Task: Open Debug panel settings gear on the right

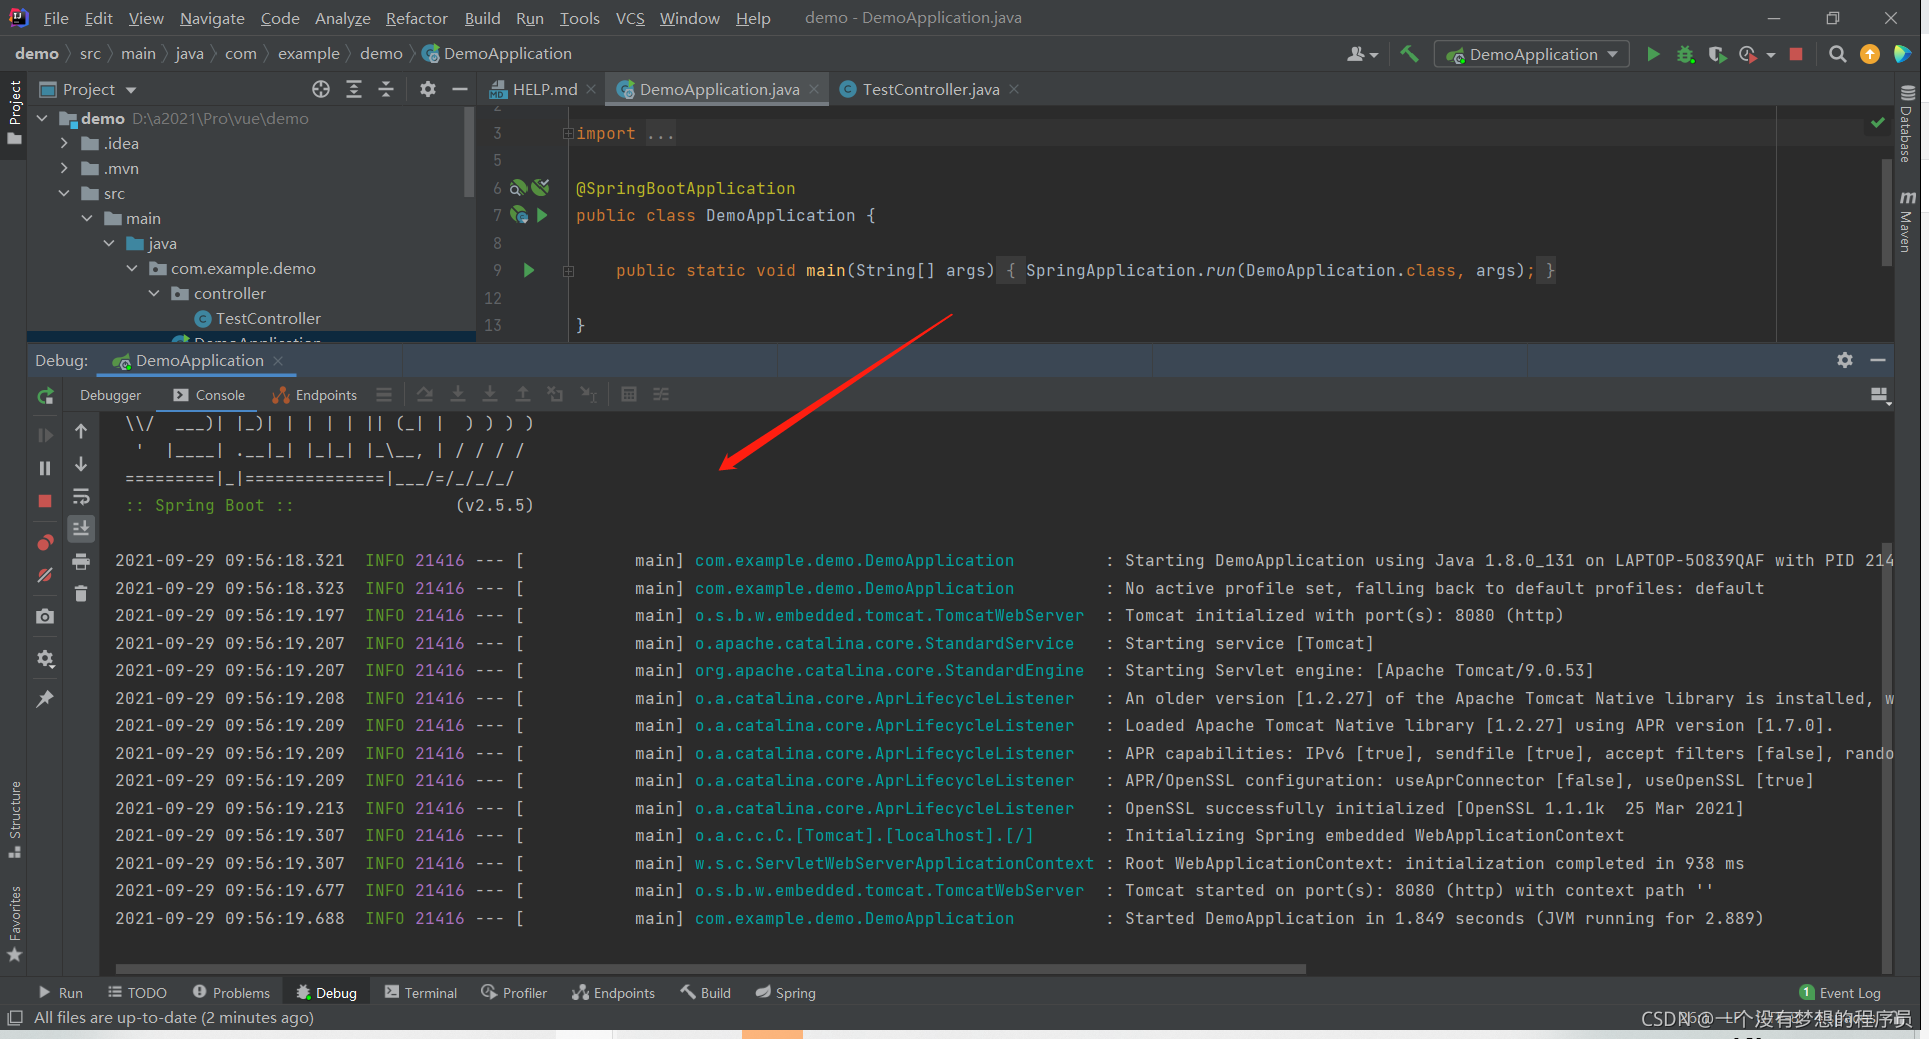Action: [1845, 360]
